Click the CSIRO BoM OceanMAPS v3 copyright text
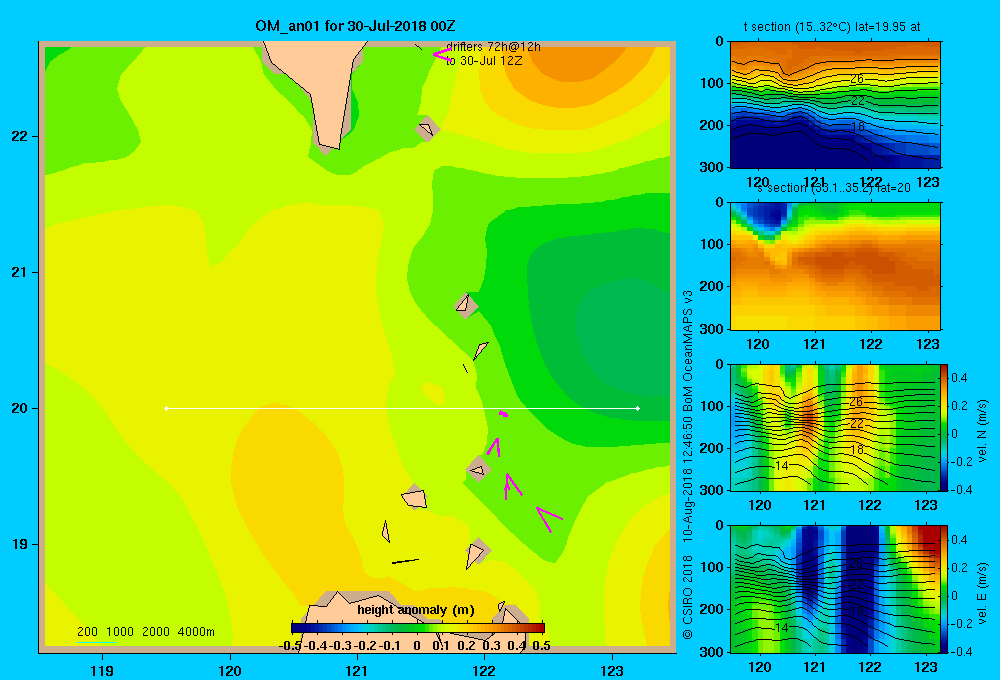The height and width of the screenshot is (680, 1000). tap(688, 464)
